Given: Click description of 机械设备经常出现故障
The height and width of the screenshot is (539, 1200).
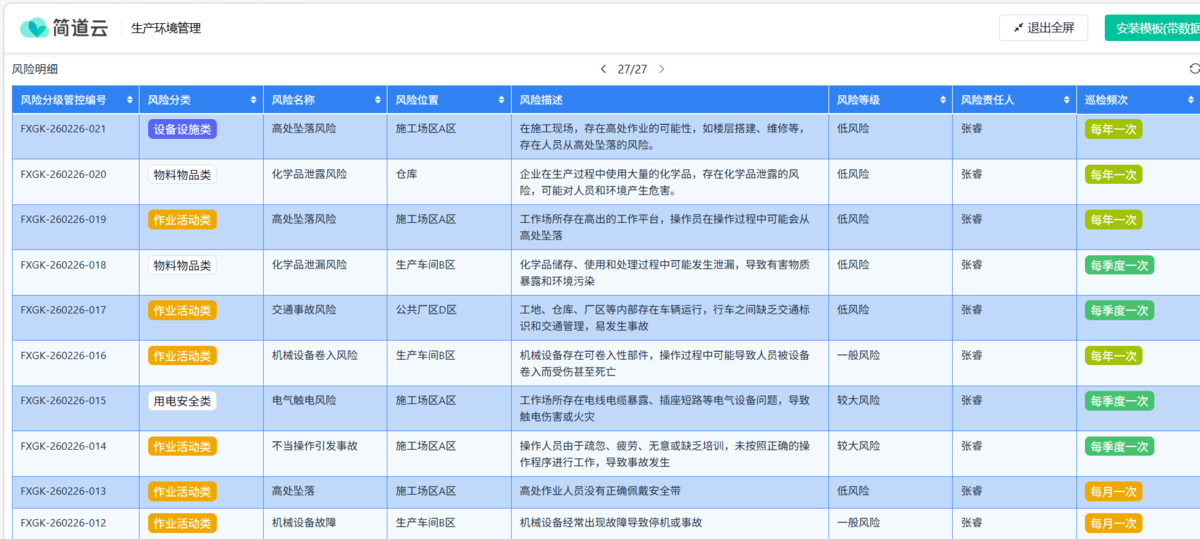Looking at the screenshot, I should tap(611, 523).
